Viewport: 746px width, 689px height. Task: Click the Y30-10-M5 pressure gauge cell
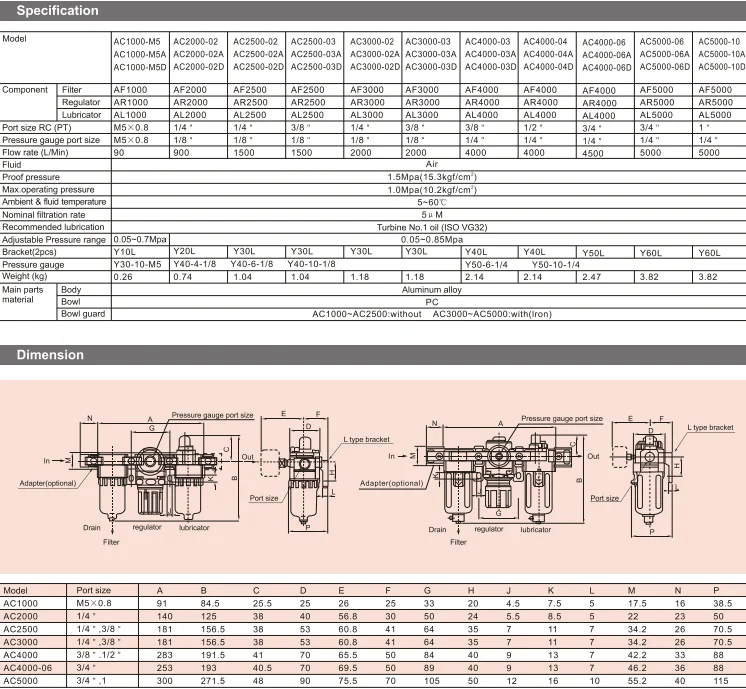coord(137,264)
